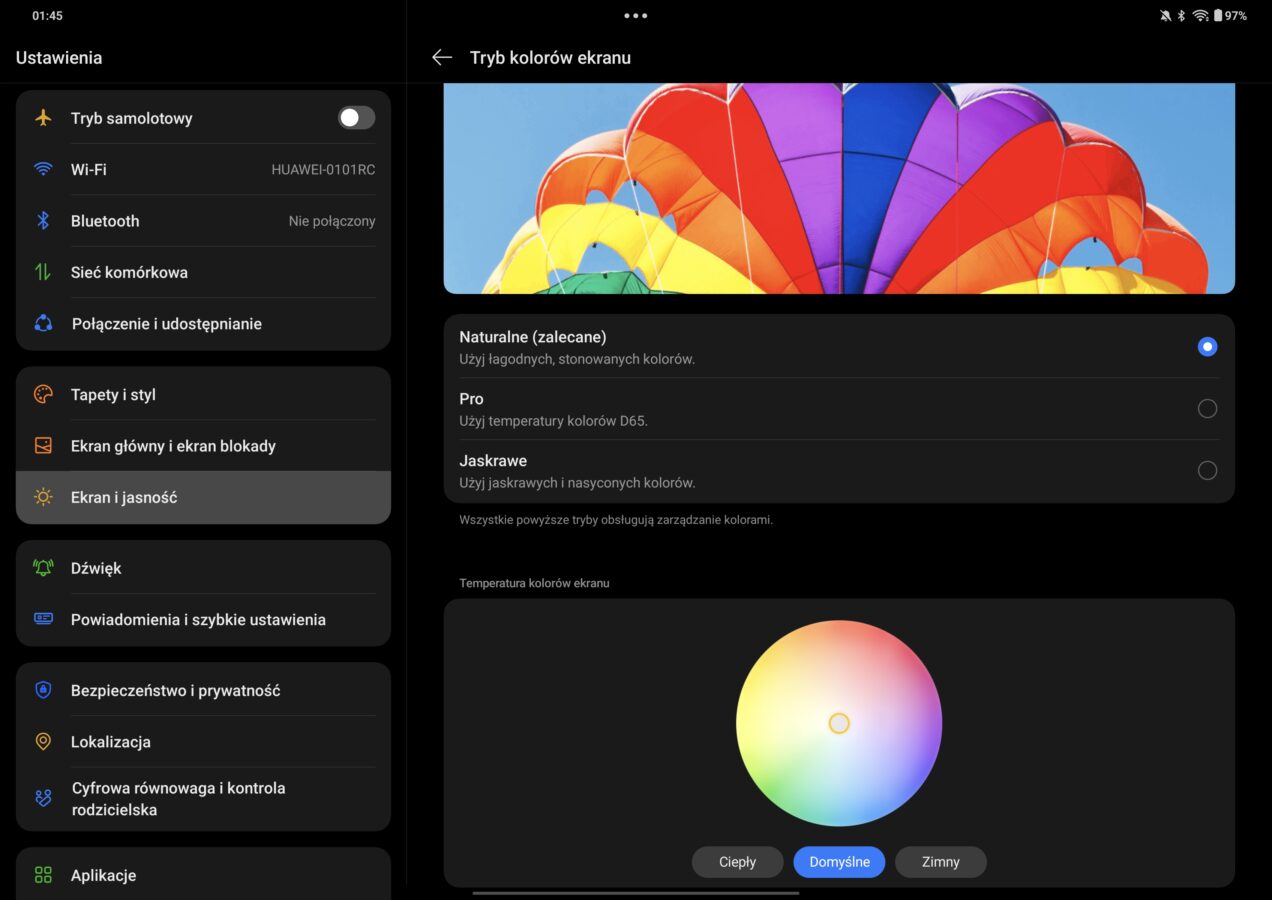The width and height of the screenshot is (1272, 900).
Task: Select the Pro color mode radio button
Action: [x=1207, y=408]
